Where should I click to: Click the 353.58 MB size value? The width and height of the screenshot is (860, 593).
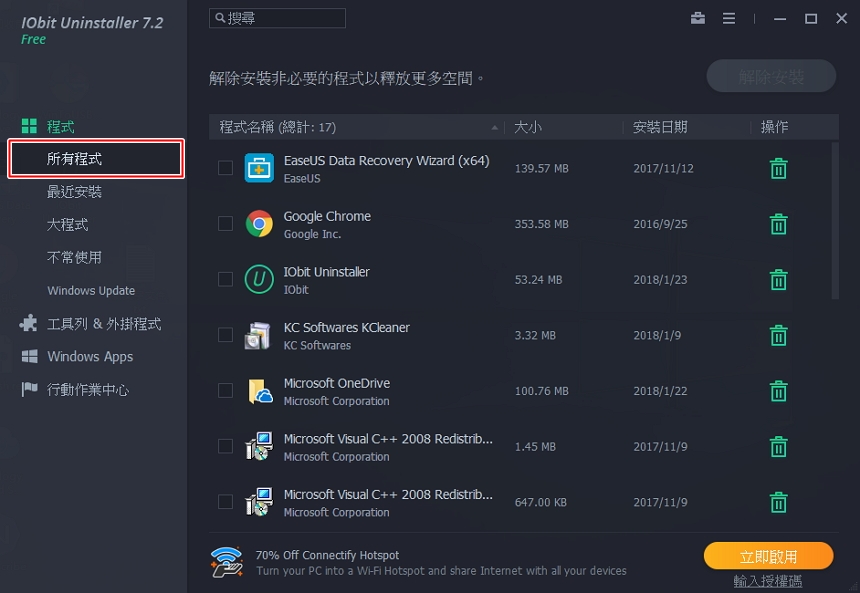click(x=541, y=224)
